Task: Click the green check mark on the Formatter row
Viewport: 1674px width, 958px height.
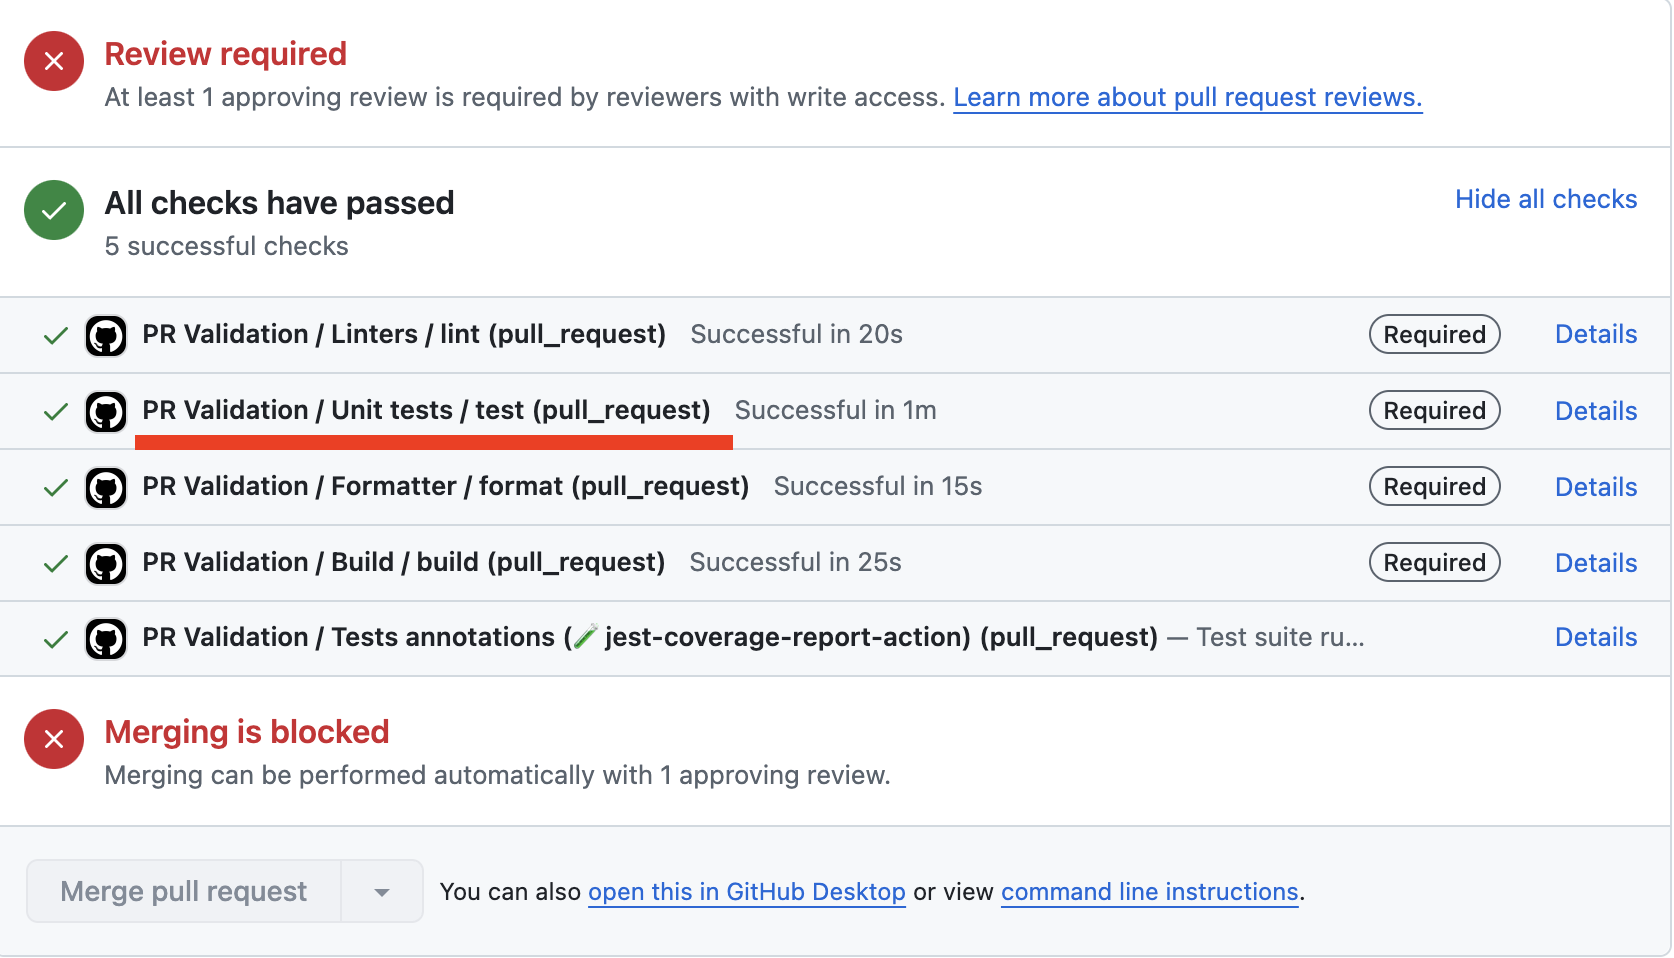Action: point(56,488)
